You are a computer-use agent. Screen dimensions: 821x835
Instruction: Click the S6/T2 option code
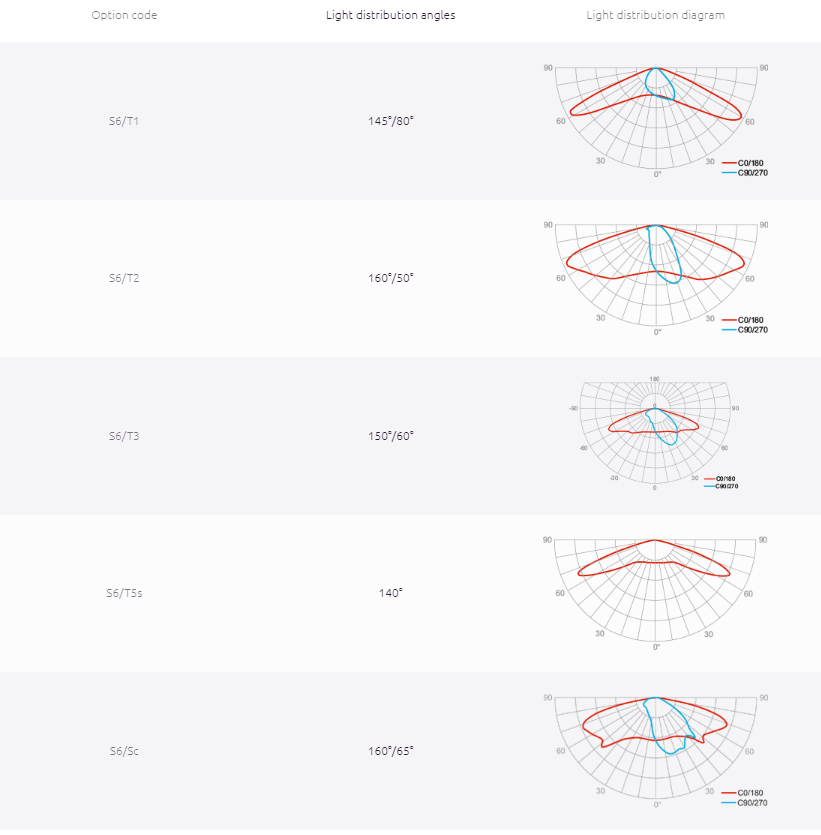click(124, 278)
